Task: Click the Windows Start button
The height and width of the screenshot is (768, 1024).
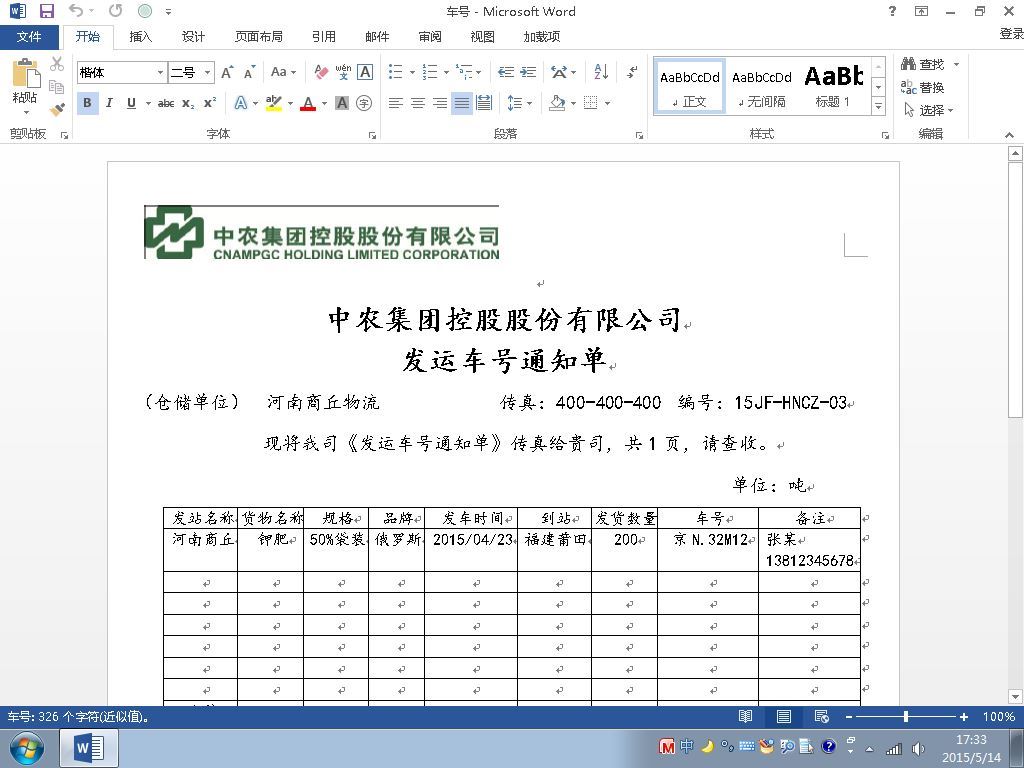Action: (x=27, y=748)
